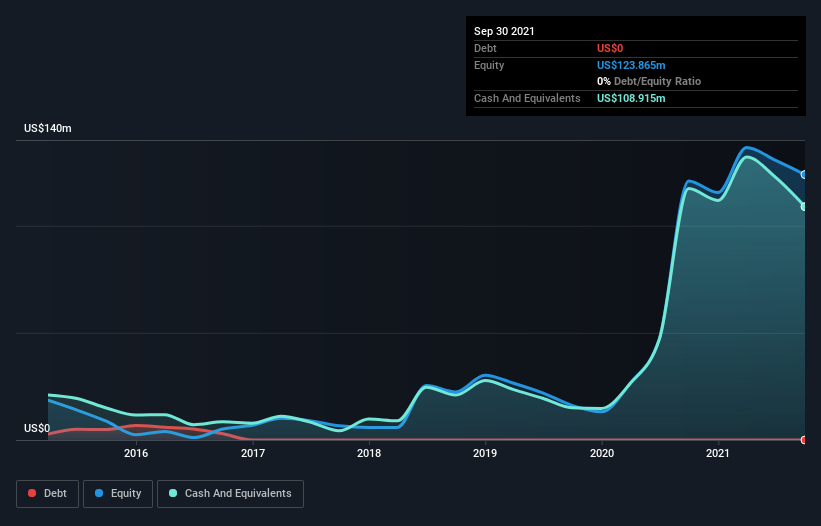Click the blue Equity end-point marker
821x526 pixels.
[804, 175]
